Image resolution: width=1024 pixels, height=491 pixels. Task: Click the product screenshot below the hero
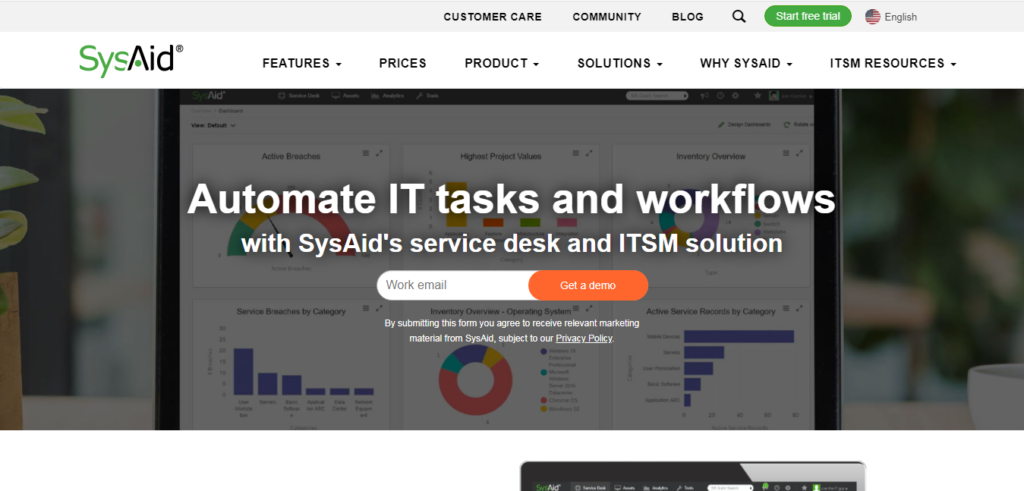point(692,477)
